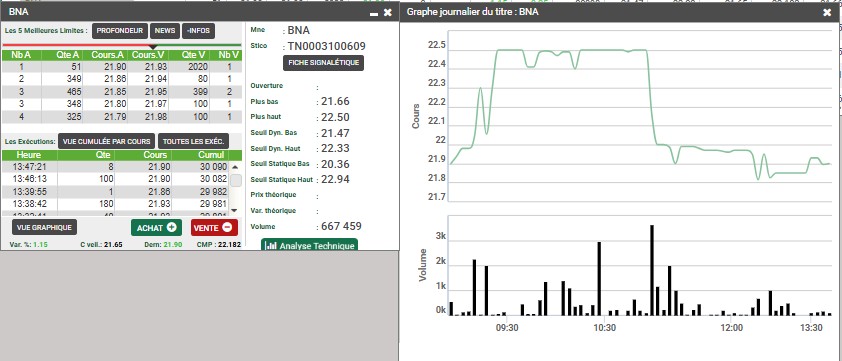Show TOUTES LES EXÉC. list
Screen dimensions: 842x361
(x=193, y=141)
